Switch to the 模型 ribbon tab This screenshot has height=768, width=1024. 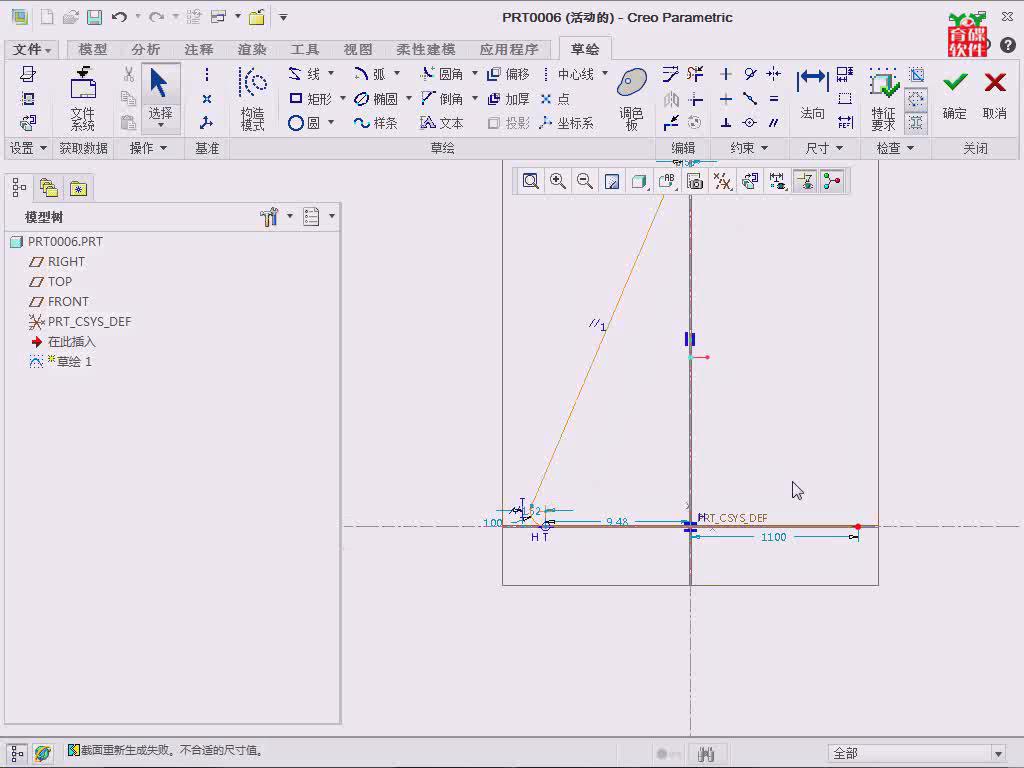point(93,50)
